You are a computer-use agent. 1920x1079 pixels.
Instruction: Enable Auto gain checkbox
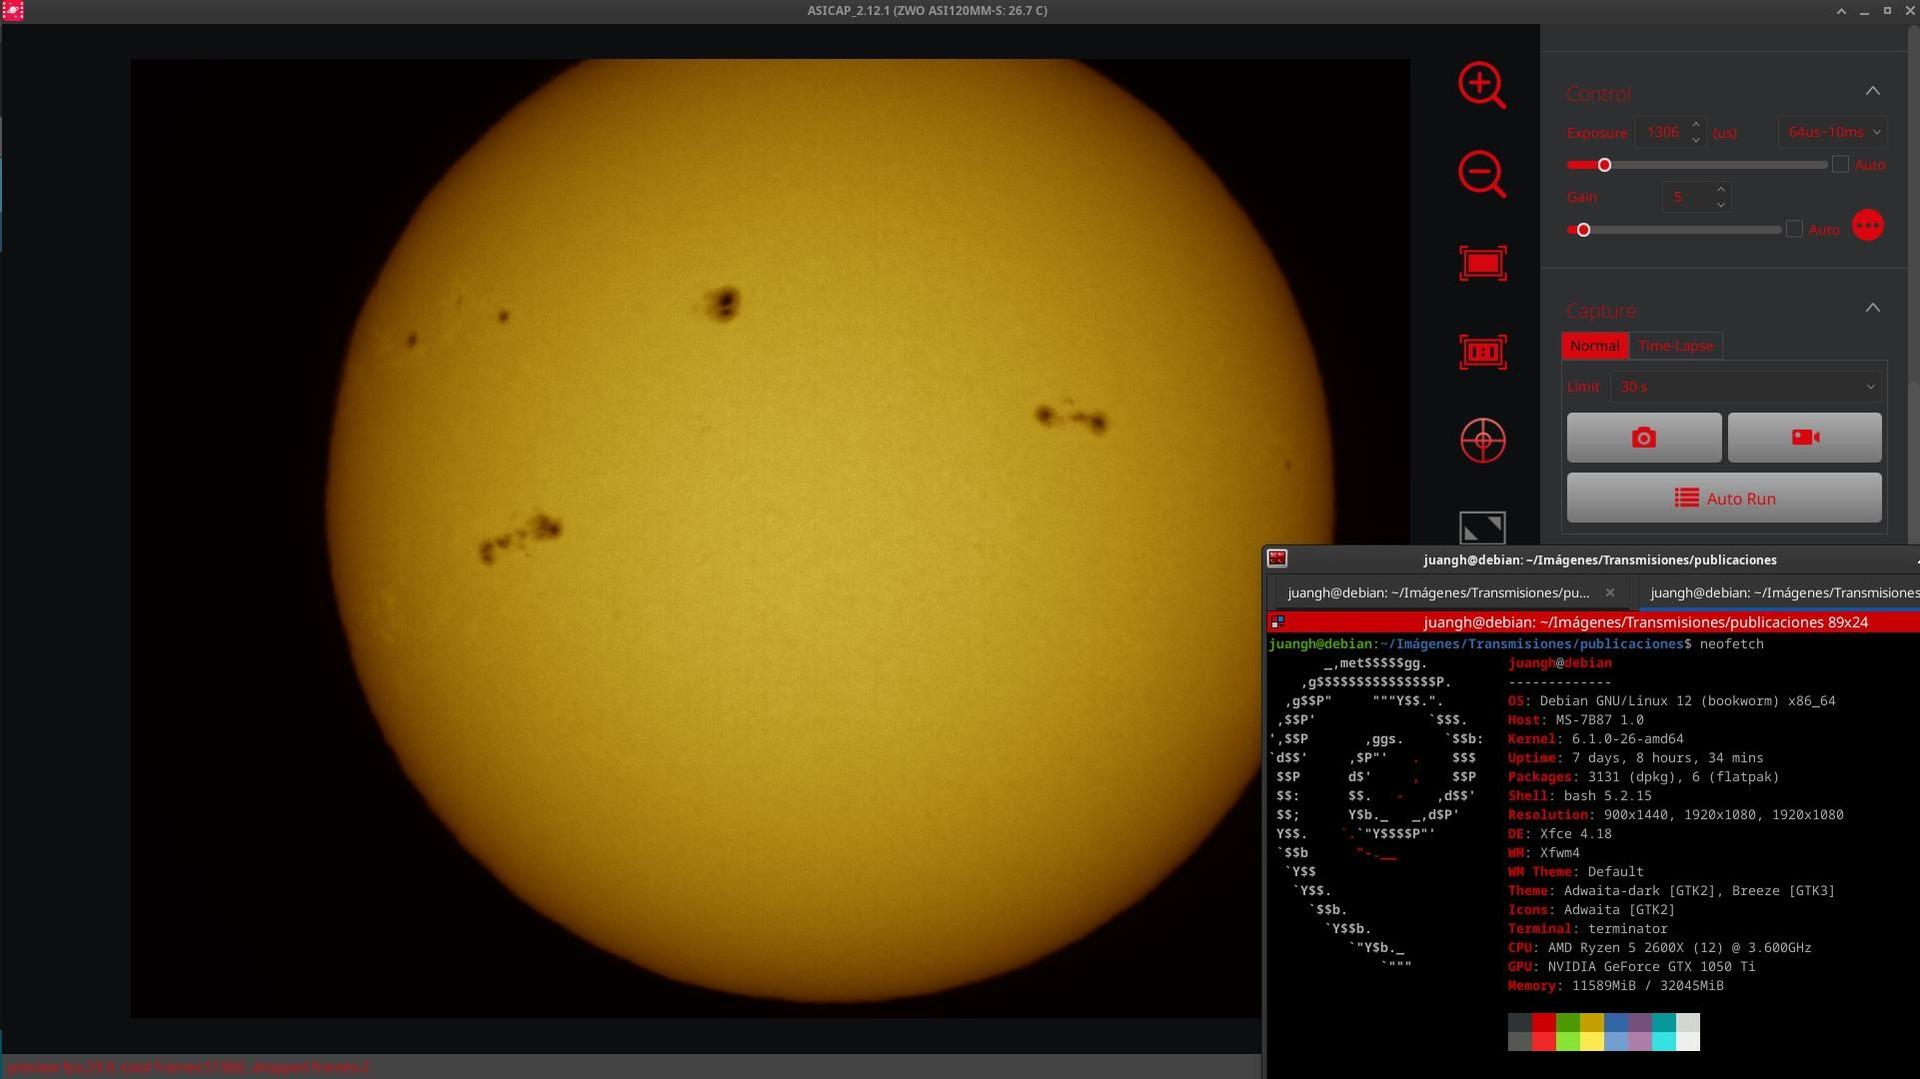(x=1794, y=229)
